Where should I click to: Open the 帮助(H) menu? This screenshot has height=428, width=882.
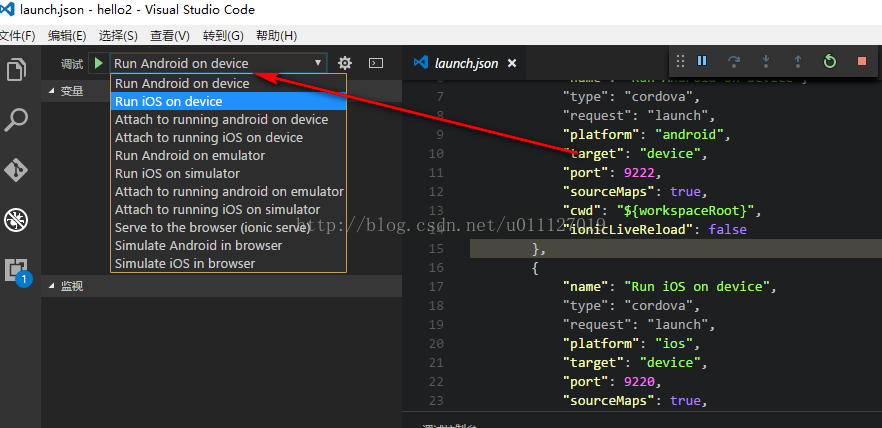click(x=276, y=36)
